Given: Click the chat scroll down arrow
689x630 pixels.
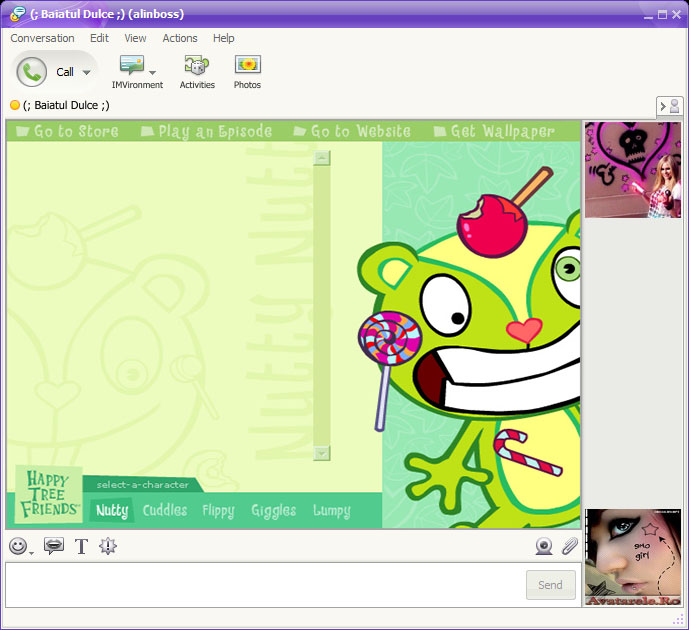Looking at the screenshot, I should (322, 453).
